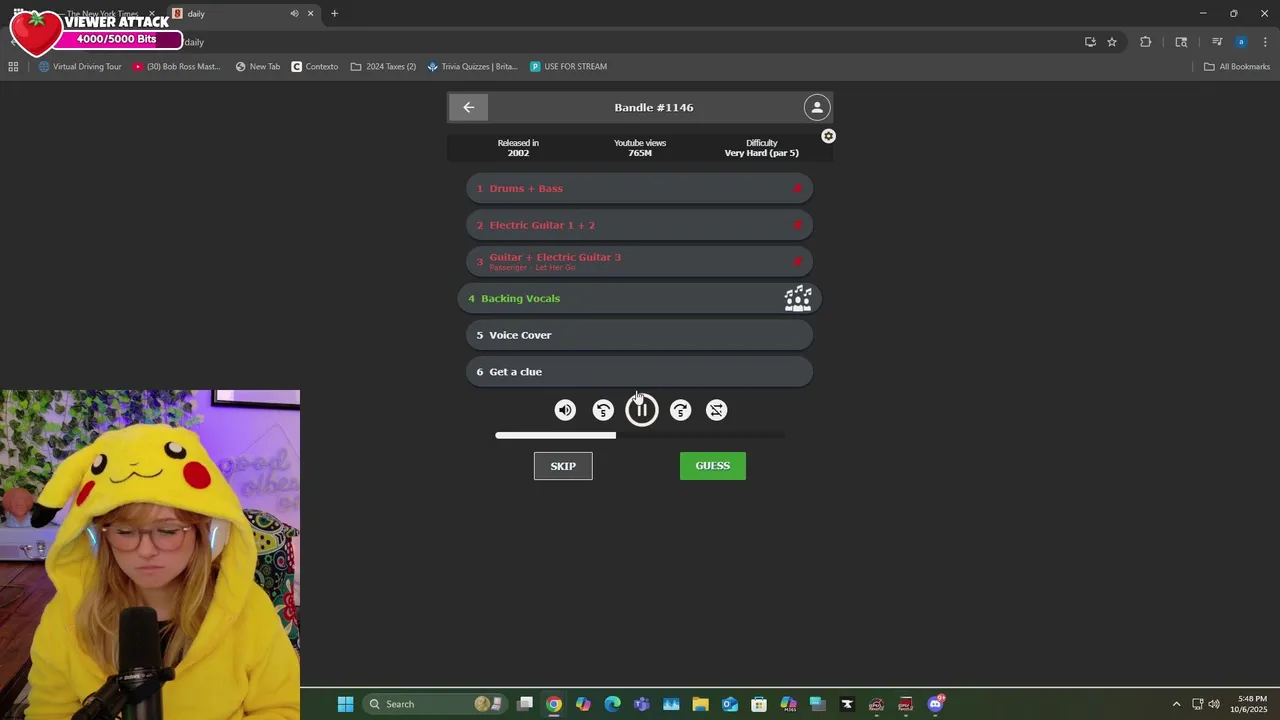Click the taskbar Search box
Image resolution: width=1280 pixels, height=720 pixels.
point(433,704)
